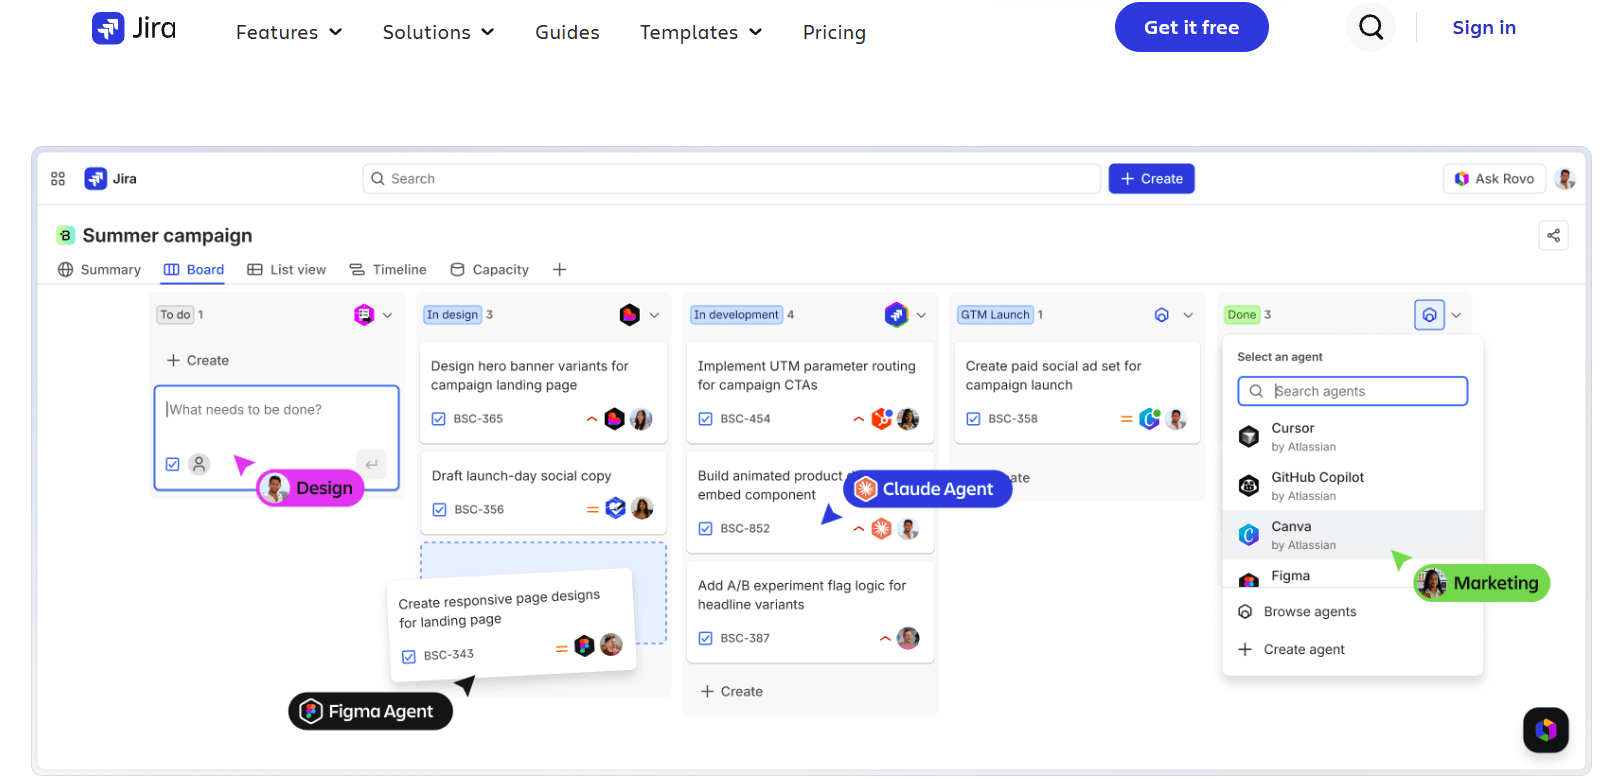This screenshot has height=779, width=1608.
Task: Click the medium priority icon on card BSC-358
Action: click(x=1127, y=419)
